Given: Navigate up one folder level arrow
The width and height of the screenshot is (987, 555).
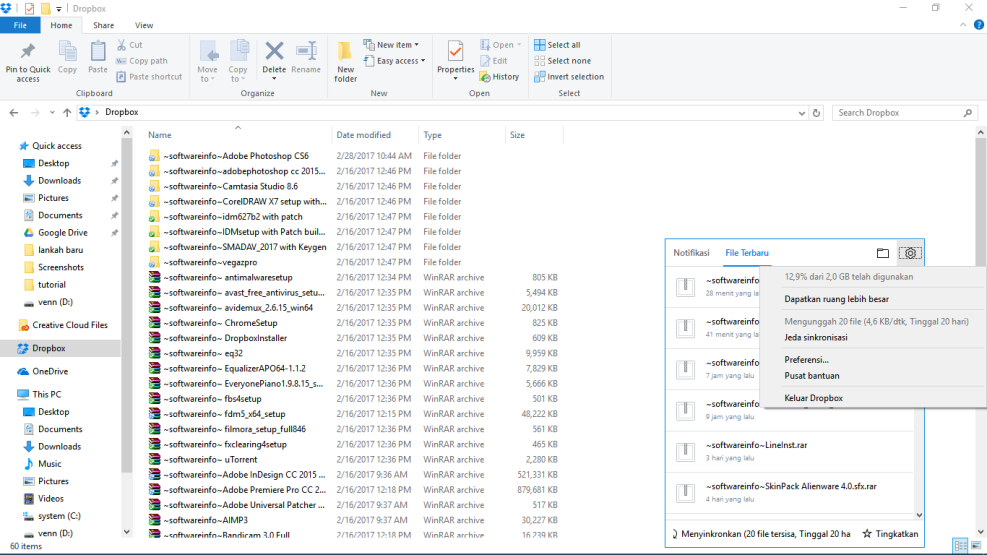Looking at the screenshot, I should tap(66, 113).
